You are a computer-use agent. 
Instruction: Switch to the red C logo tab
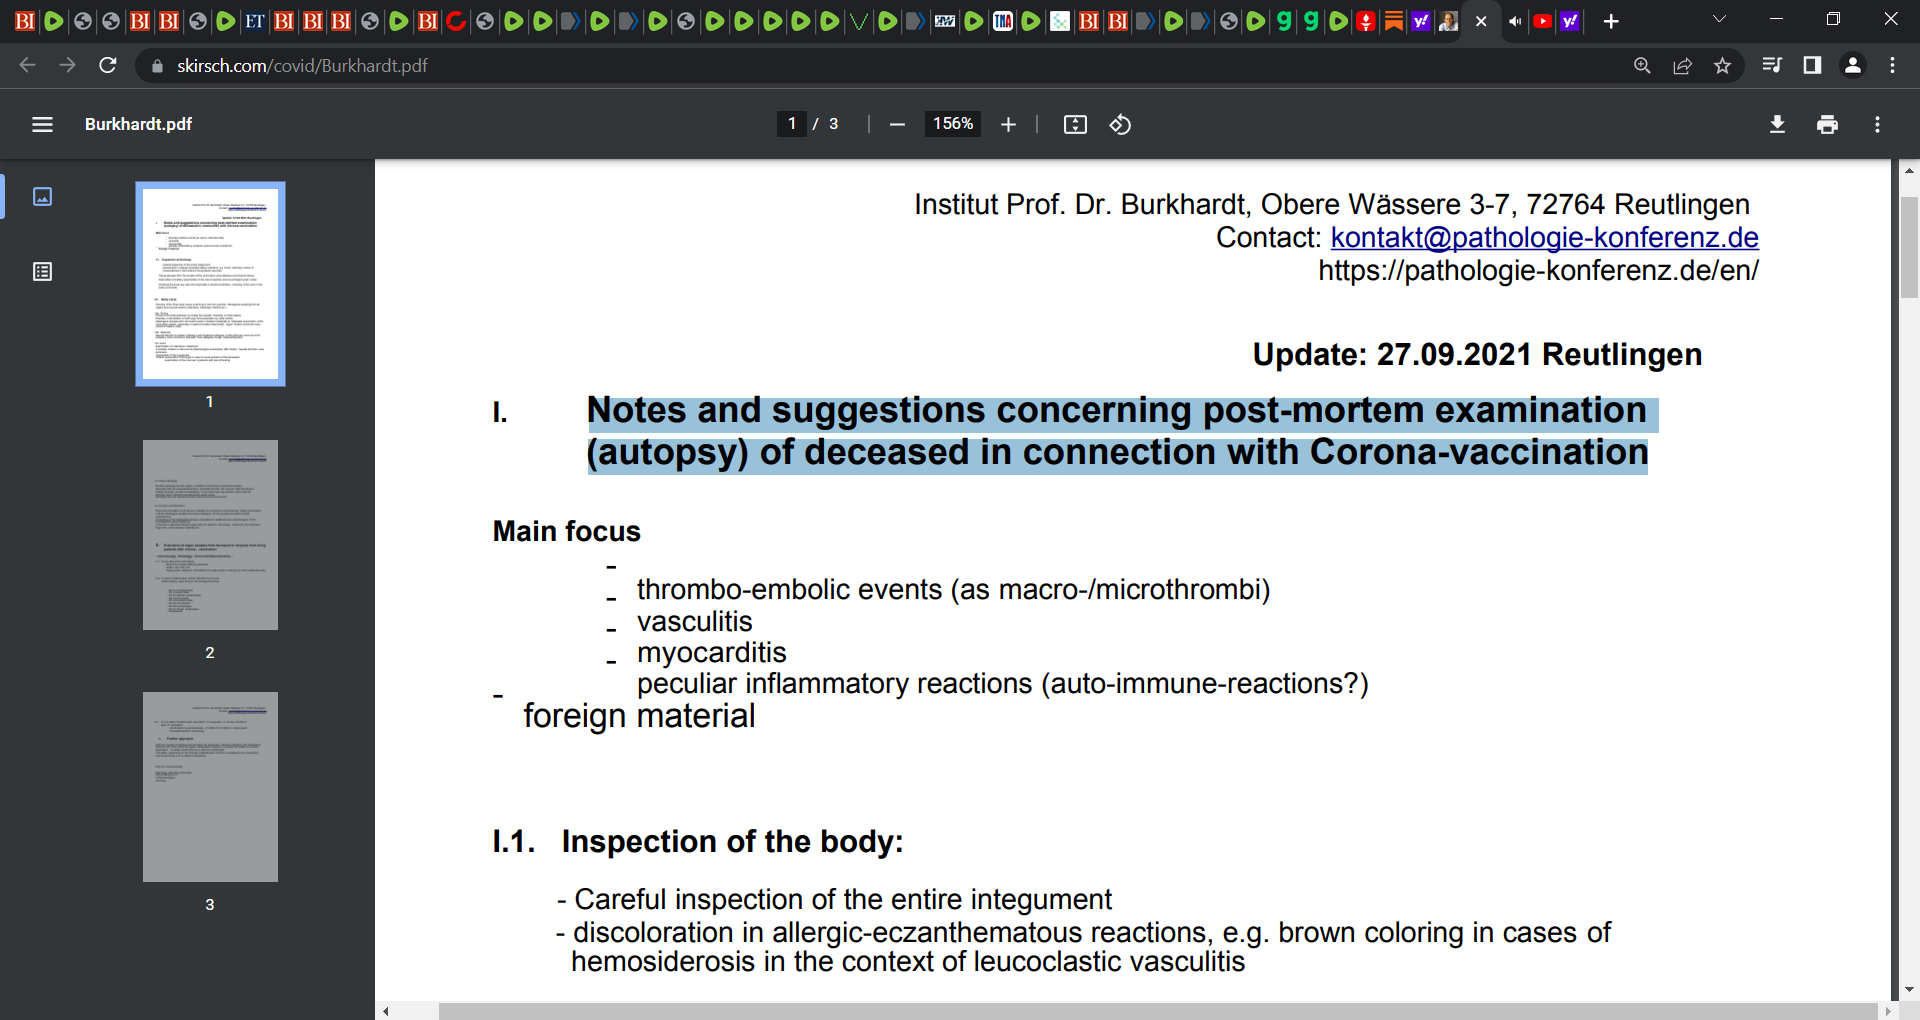[456, 21]
